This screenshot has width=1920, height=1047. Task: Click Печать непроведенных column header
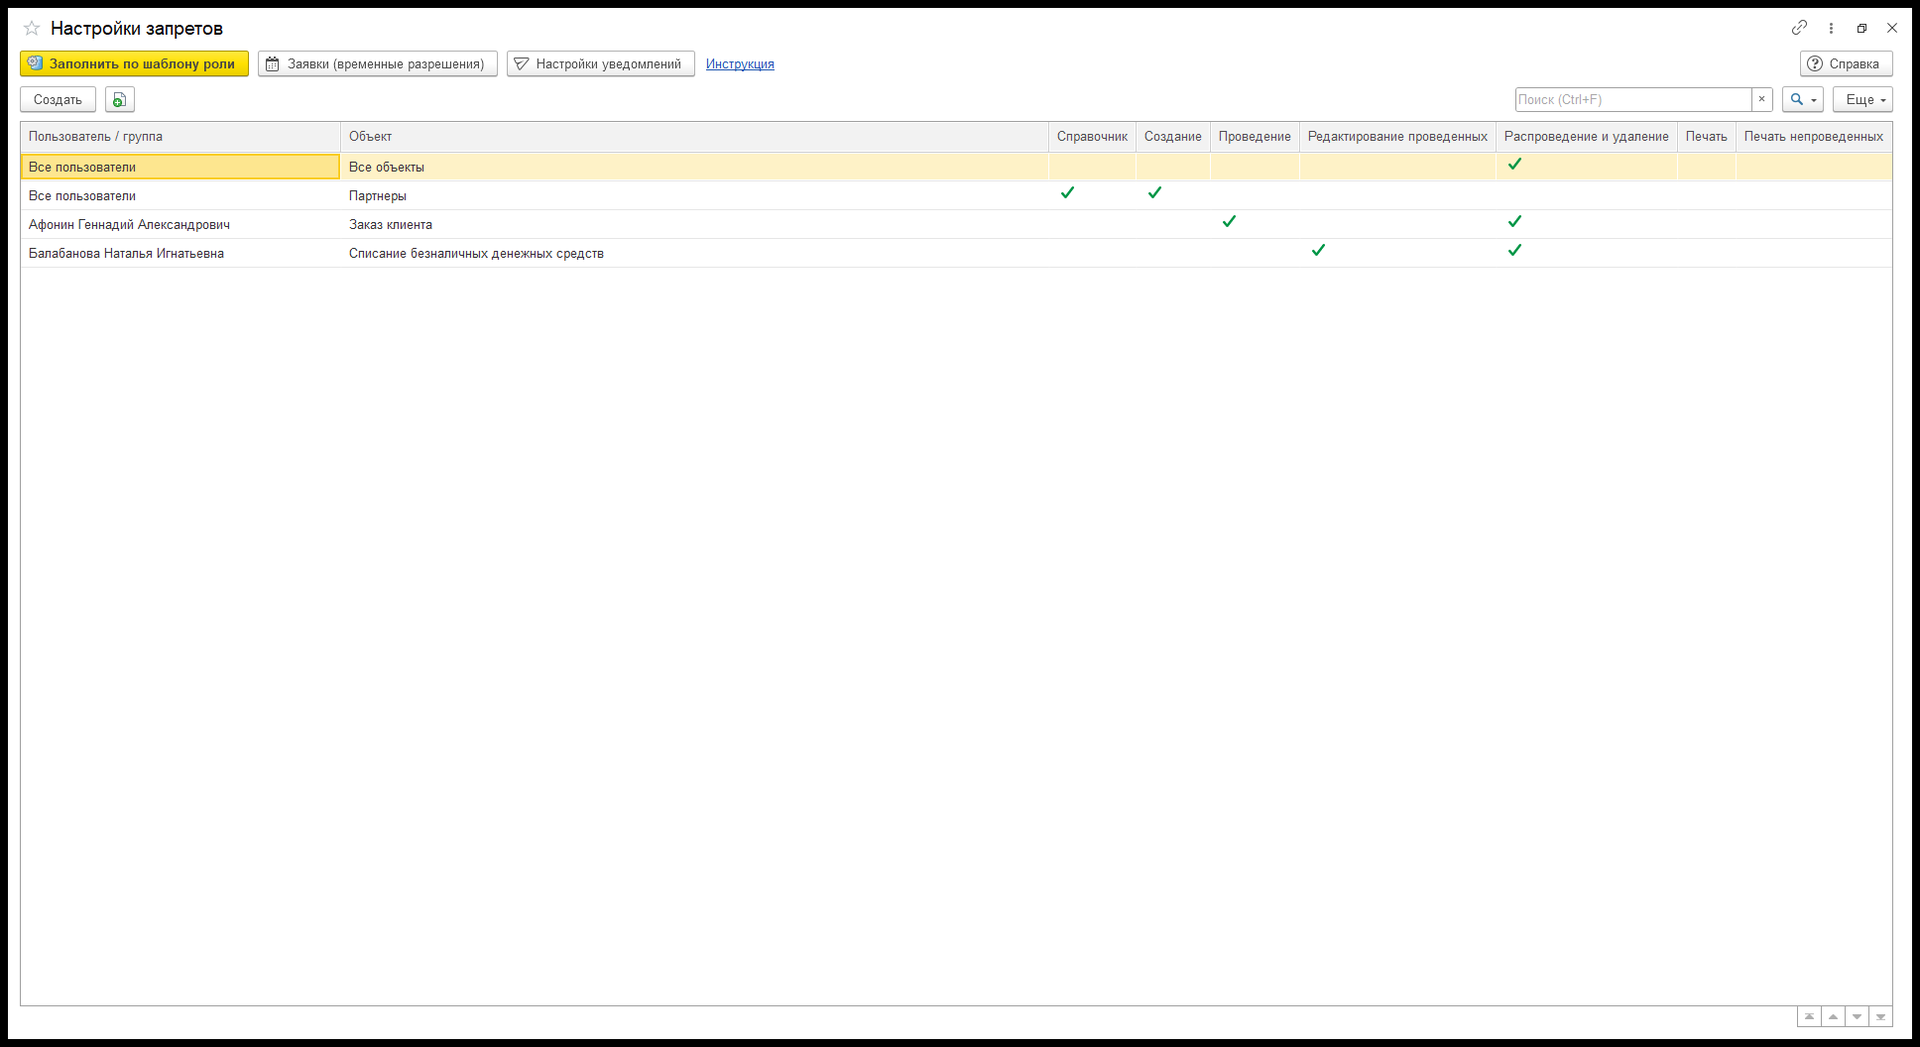tap(1813, 137)
